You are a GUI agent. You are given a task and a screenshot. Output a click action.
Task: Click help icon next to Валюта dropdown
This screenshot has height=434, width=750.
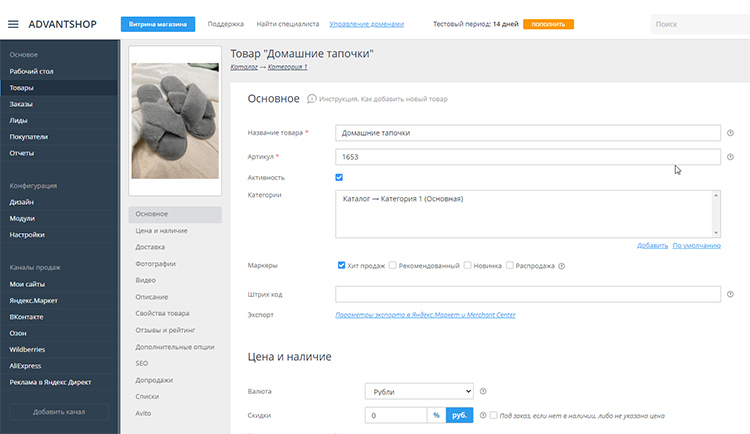pyautogui.click(x=483, y=391)
